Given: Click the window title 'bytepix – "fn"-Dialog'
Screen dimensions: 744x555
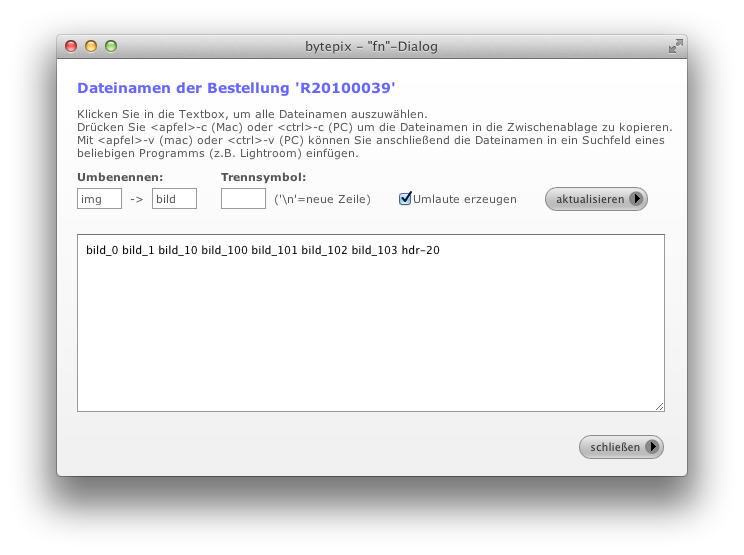Looking at the screenshot, I should pyautogui.click(x=371, y=46).
